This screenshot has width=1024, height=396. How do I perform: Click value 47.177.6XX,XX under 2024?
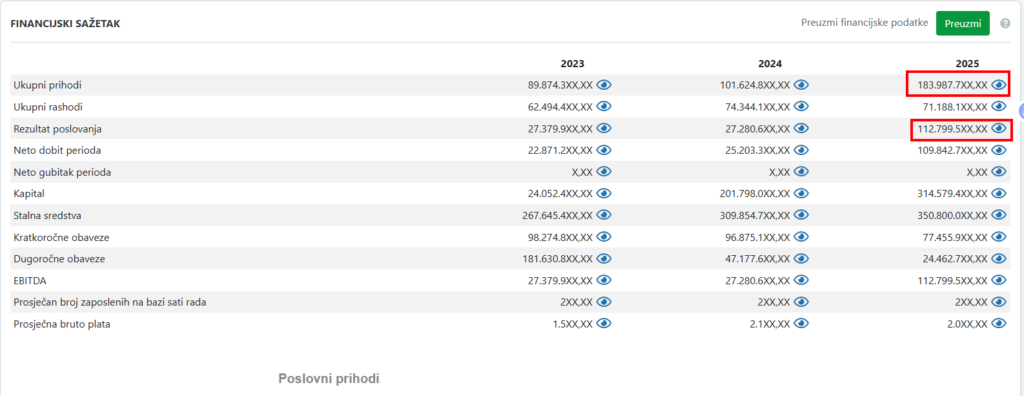(x=758, y=259)
